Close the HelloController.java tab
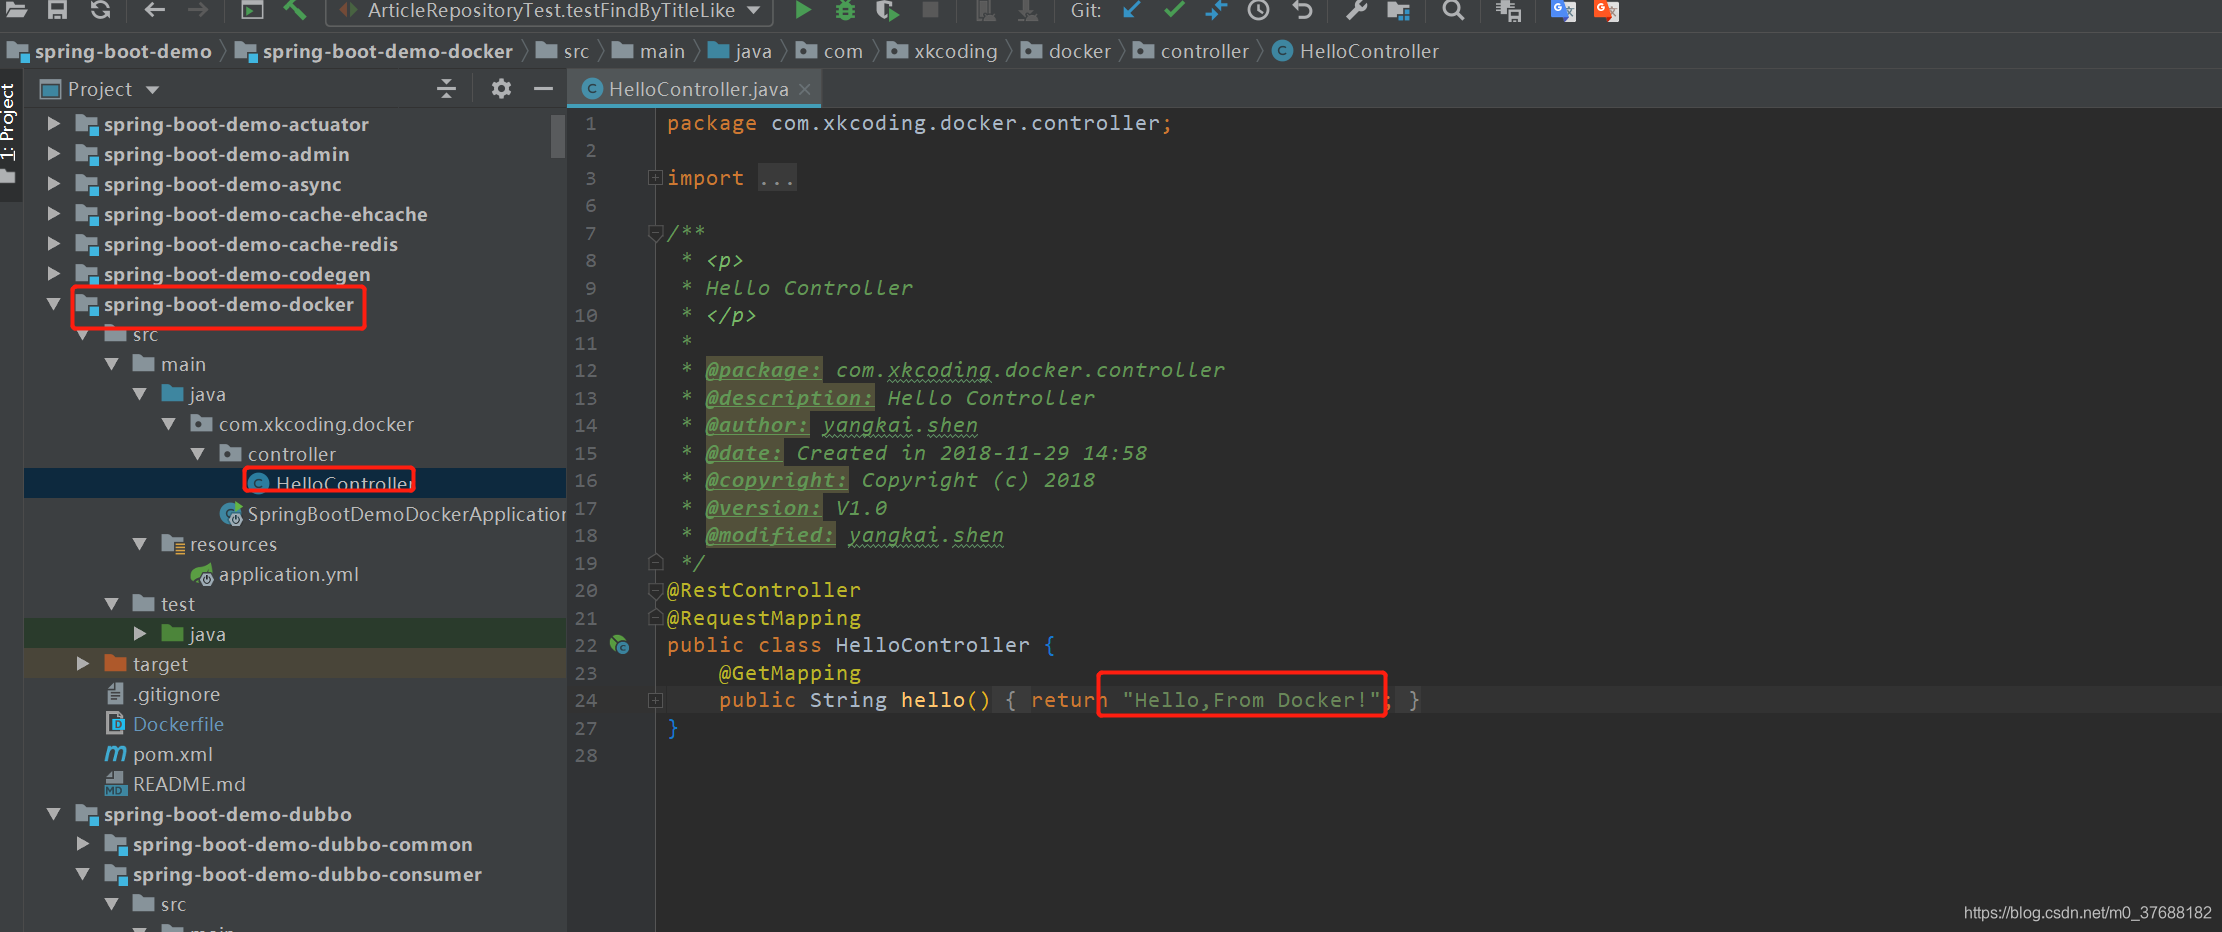The width and height of the screenshot is (2222, 932). [805, 89]
